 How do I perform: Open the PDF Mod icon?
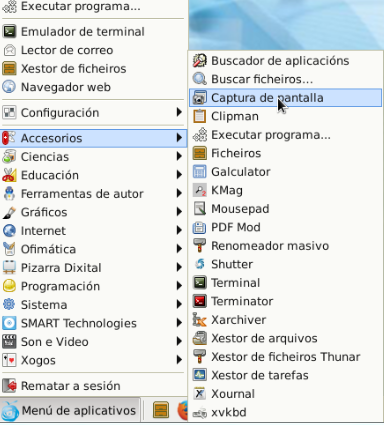pyautogui.click(x=200, y=227)
